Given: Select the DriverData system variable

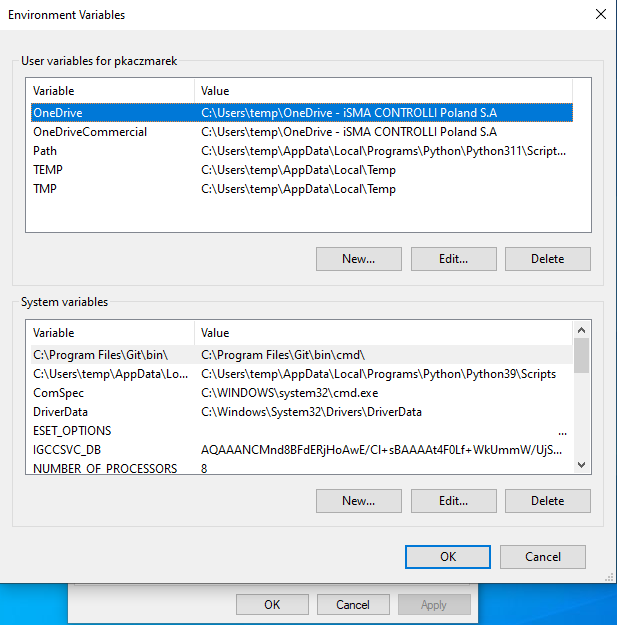Looking at the screenshot, I should [x=60, y=412].
